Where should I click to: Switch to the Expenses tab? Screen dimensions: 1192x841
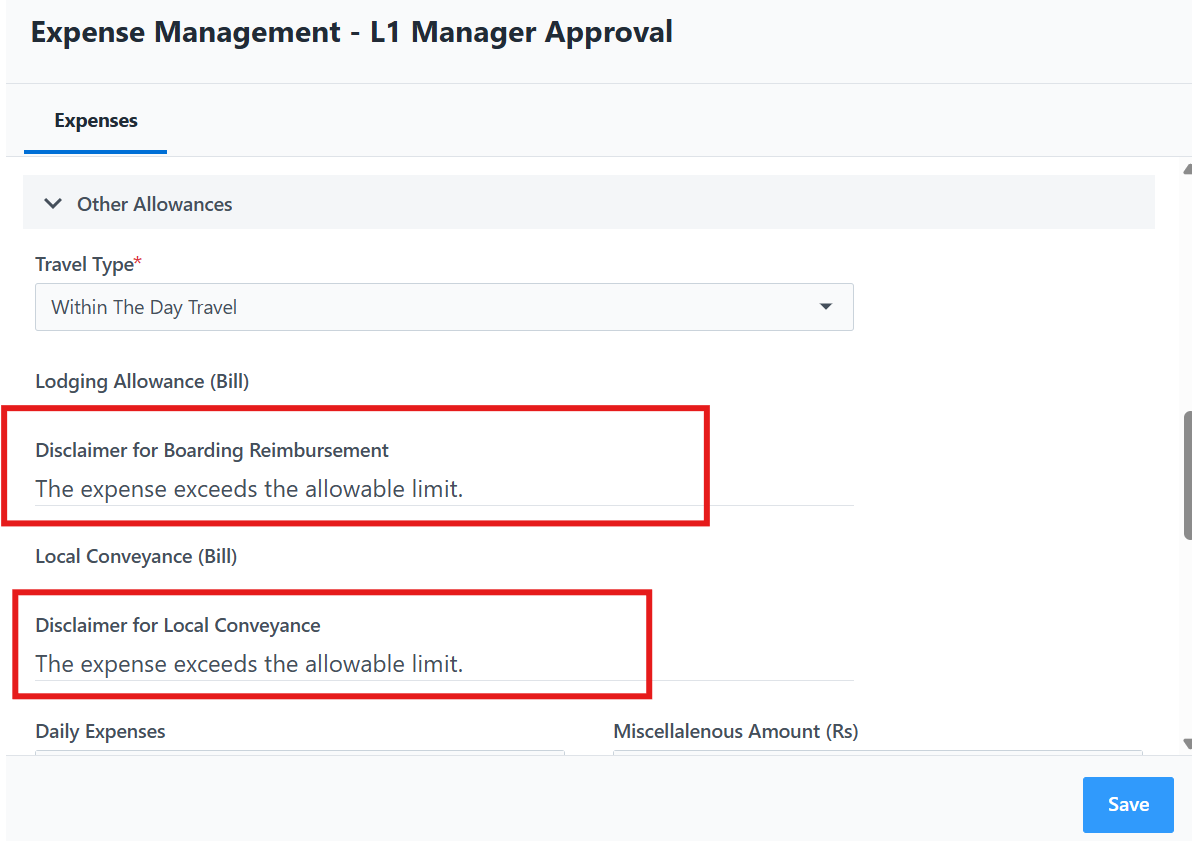point(96,121)
